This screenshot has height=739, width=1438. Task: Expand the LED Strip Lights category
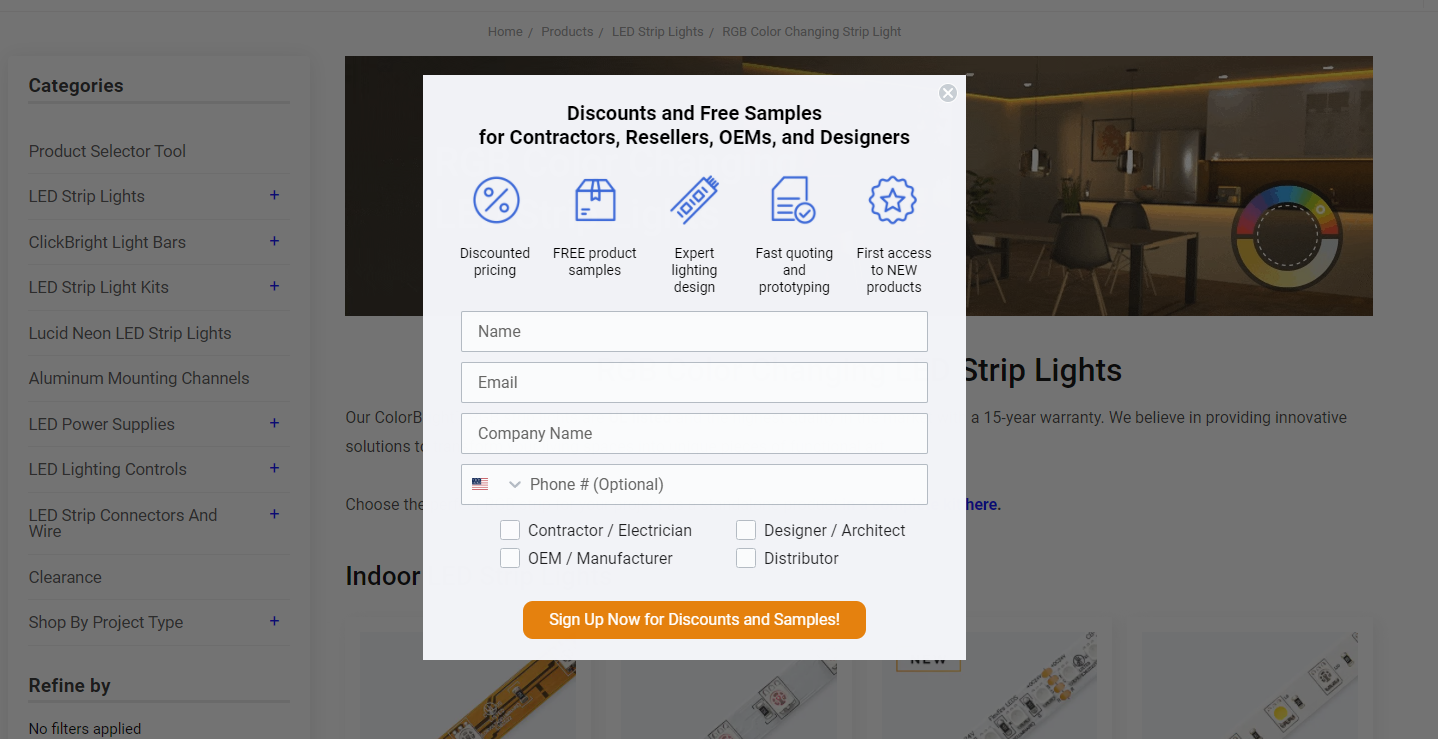[x=274, y=195]
